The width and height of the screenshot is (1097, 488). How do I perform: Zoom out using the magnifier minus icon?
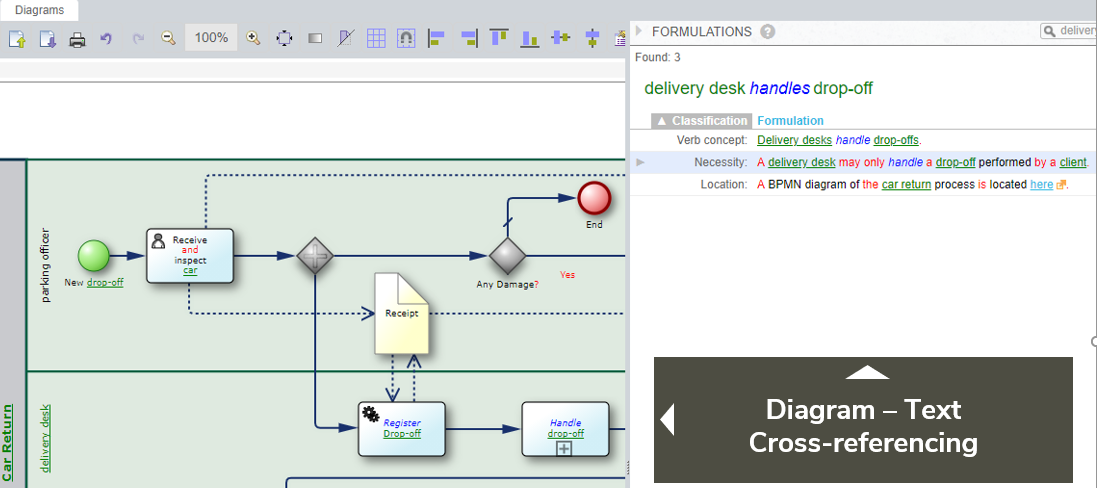click(168, 39)
